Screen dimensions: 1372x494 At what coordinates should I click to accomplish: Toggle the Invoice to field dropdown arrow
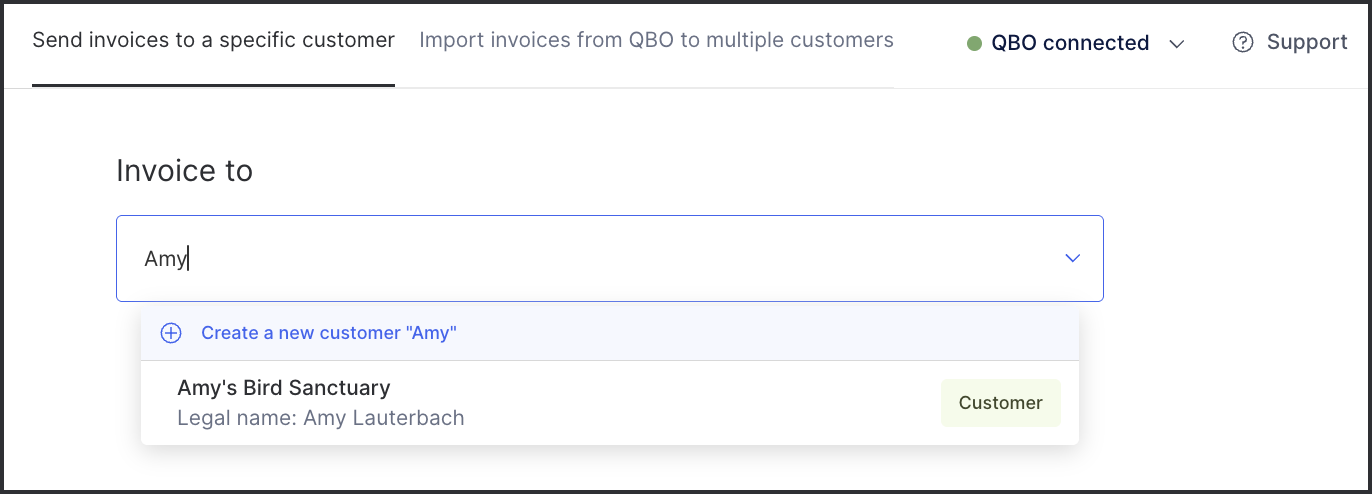(x=1072, y=258)
